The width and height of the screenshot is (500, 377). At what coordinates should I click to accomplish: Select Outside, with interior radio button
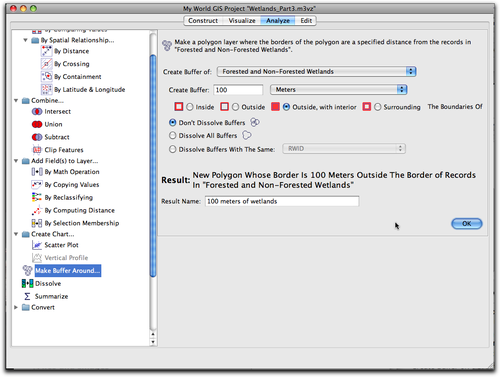(286, 107)
